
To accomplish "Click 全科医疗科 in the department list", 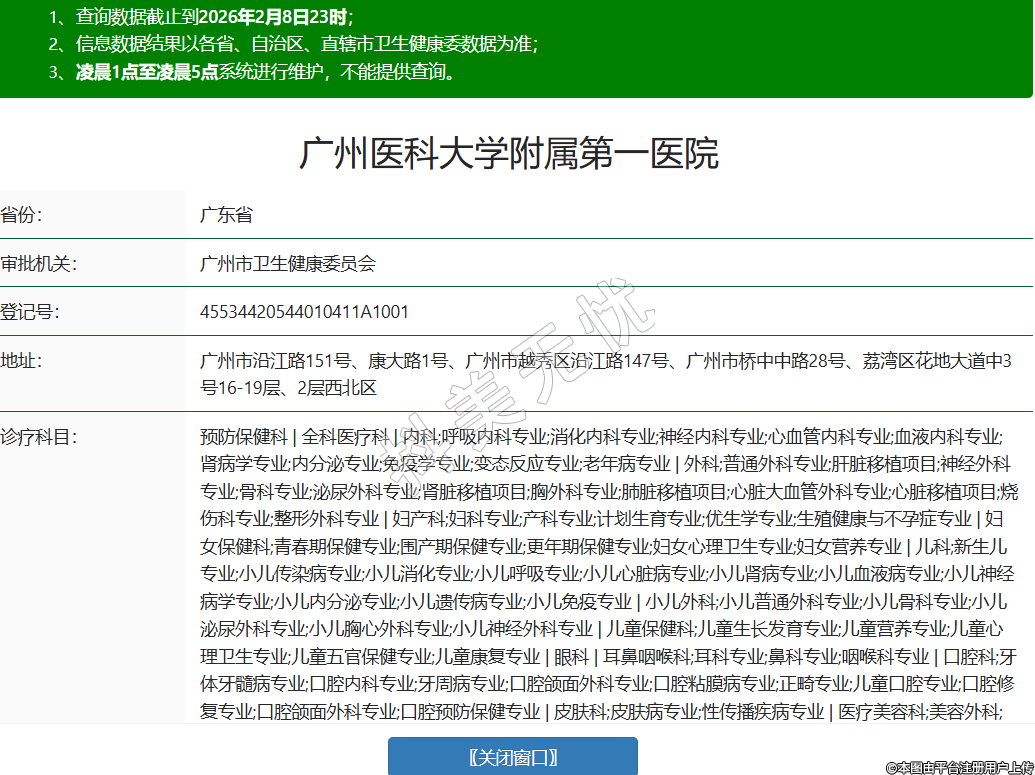I will [x=344, y=437].
